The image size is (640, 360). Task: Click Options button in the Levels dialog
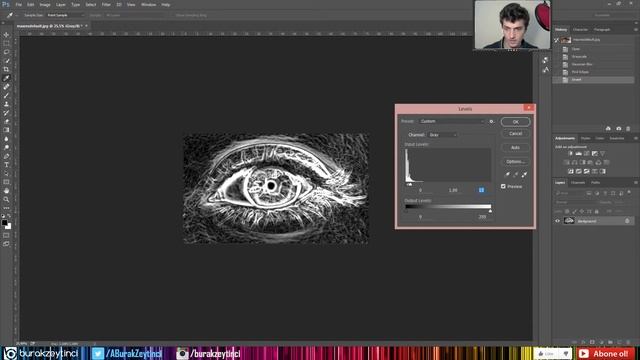(x=516, y=162)
